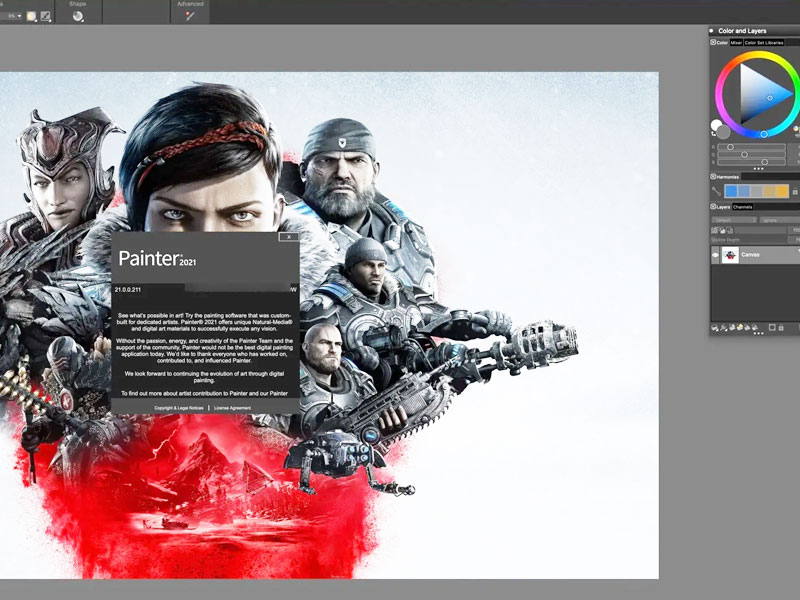Adjust the first (top) color slider knob
Image resolution: width=800 pixels, height=600 pixels.
pos(730,147)
